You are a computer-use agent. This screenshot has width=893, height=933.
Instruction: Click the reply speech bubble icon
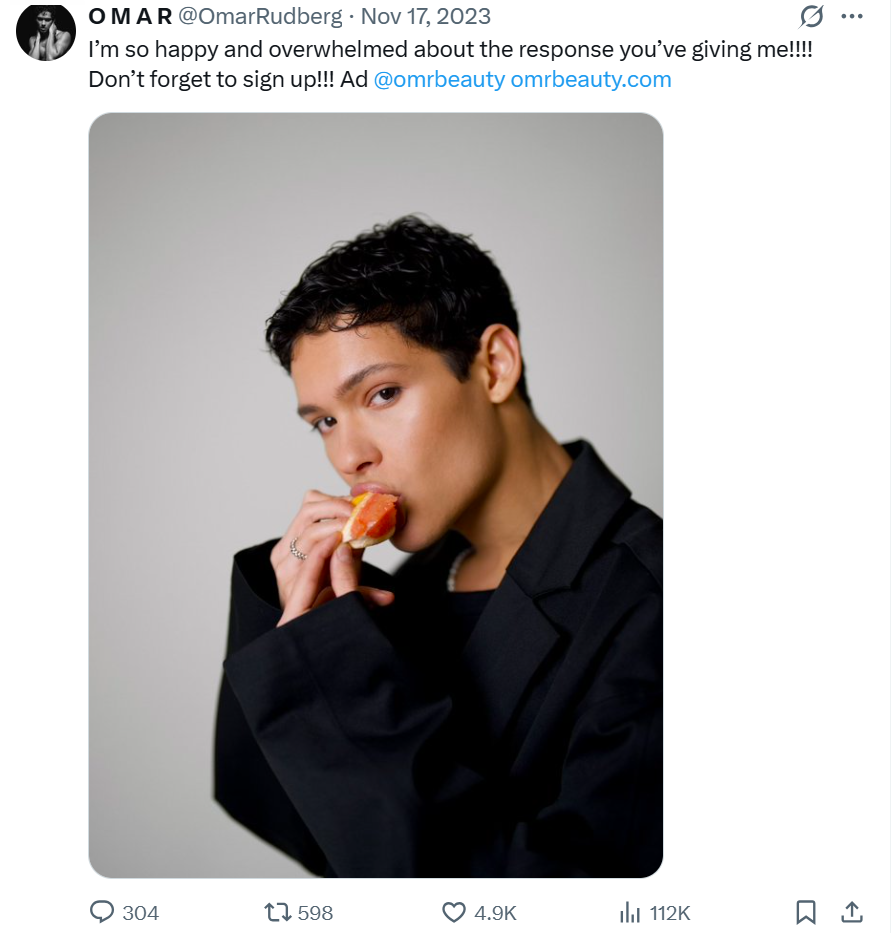[103, 912]
